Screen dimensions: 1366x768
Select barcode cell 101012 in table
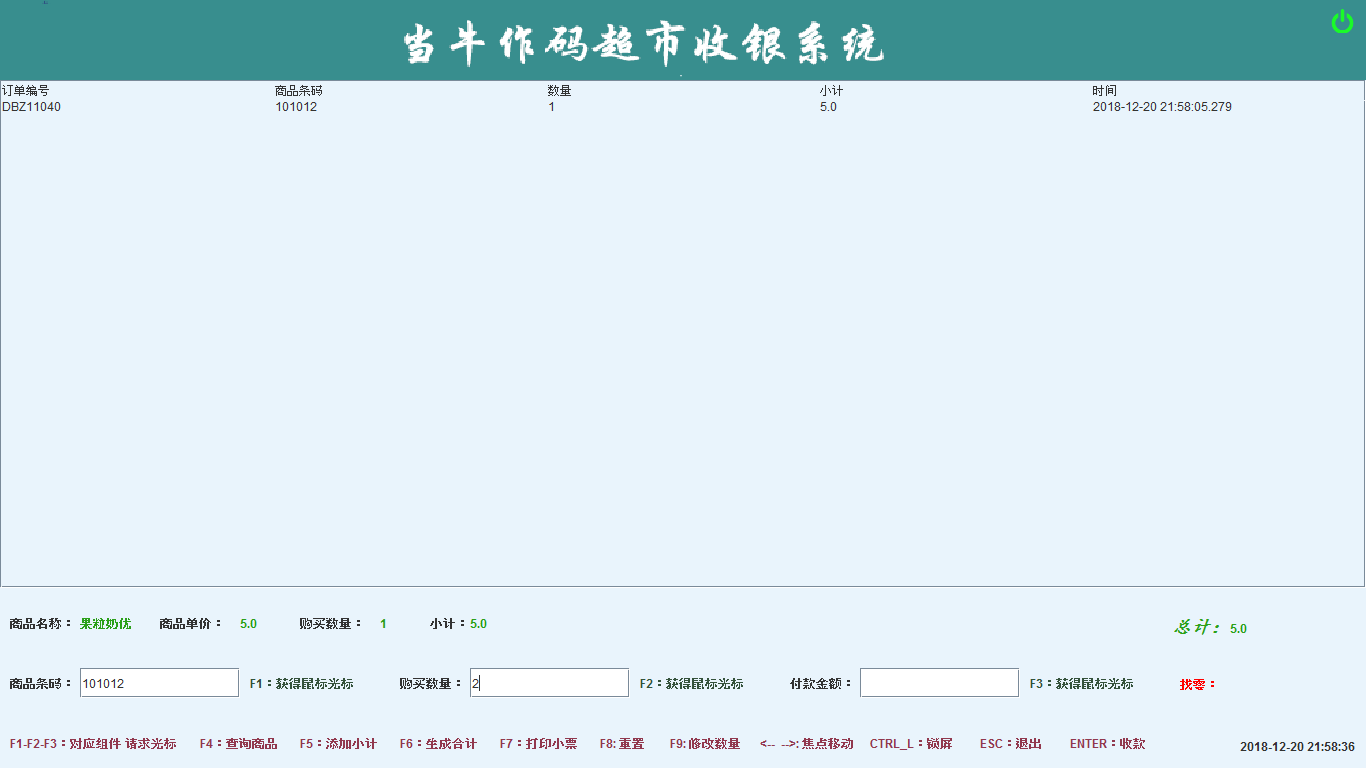point(296,107)
